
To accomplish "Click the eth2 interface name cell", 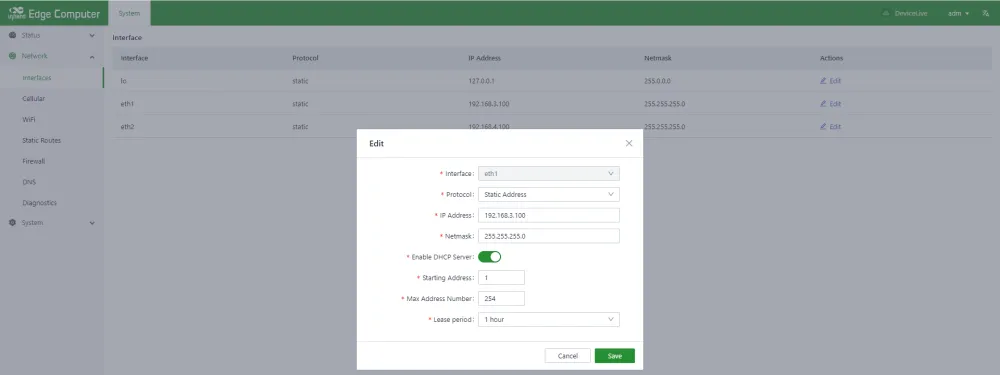I will click(x=128, y=127).
